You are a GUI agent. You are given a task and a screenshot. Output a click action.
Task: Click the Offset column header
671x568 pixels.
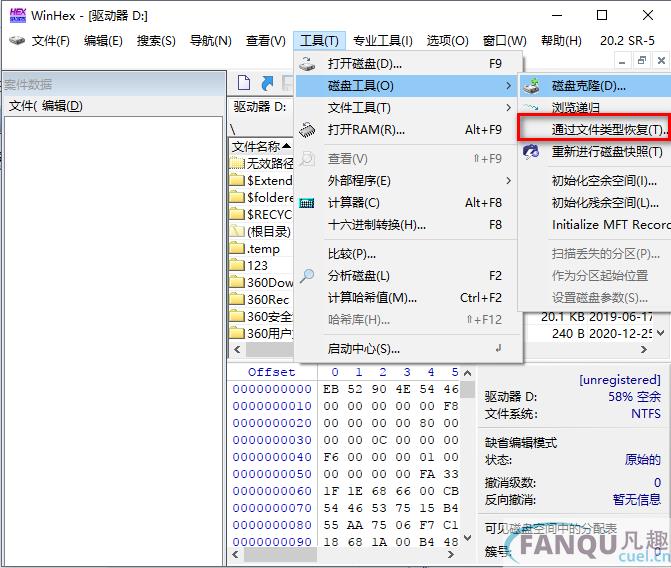point(271,372)
